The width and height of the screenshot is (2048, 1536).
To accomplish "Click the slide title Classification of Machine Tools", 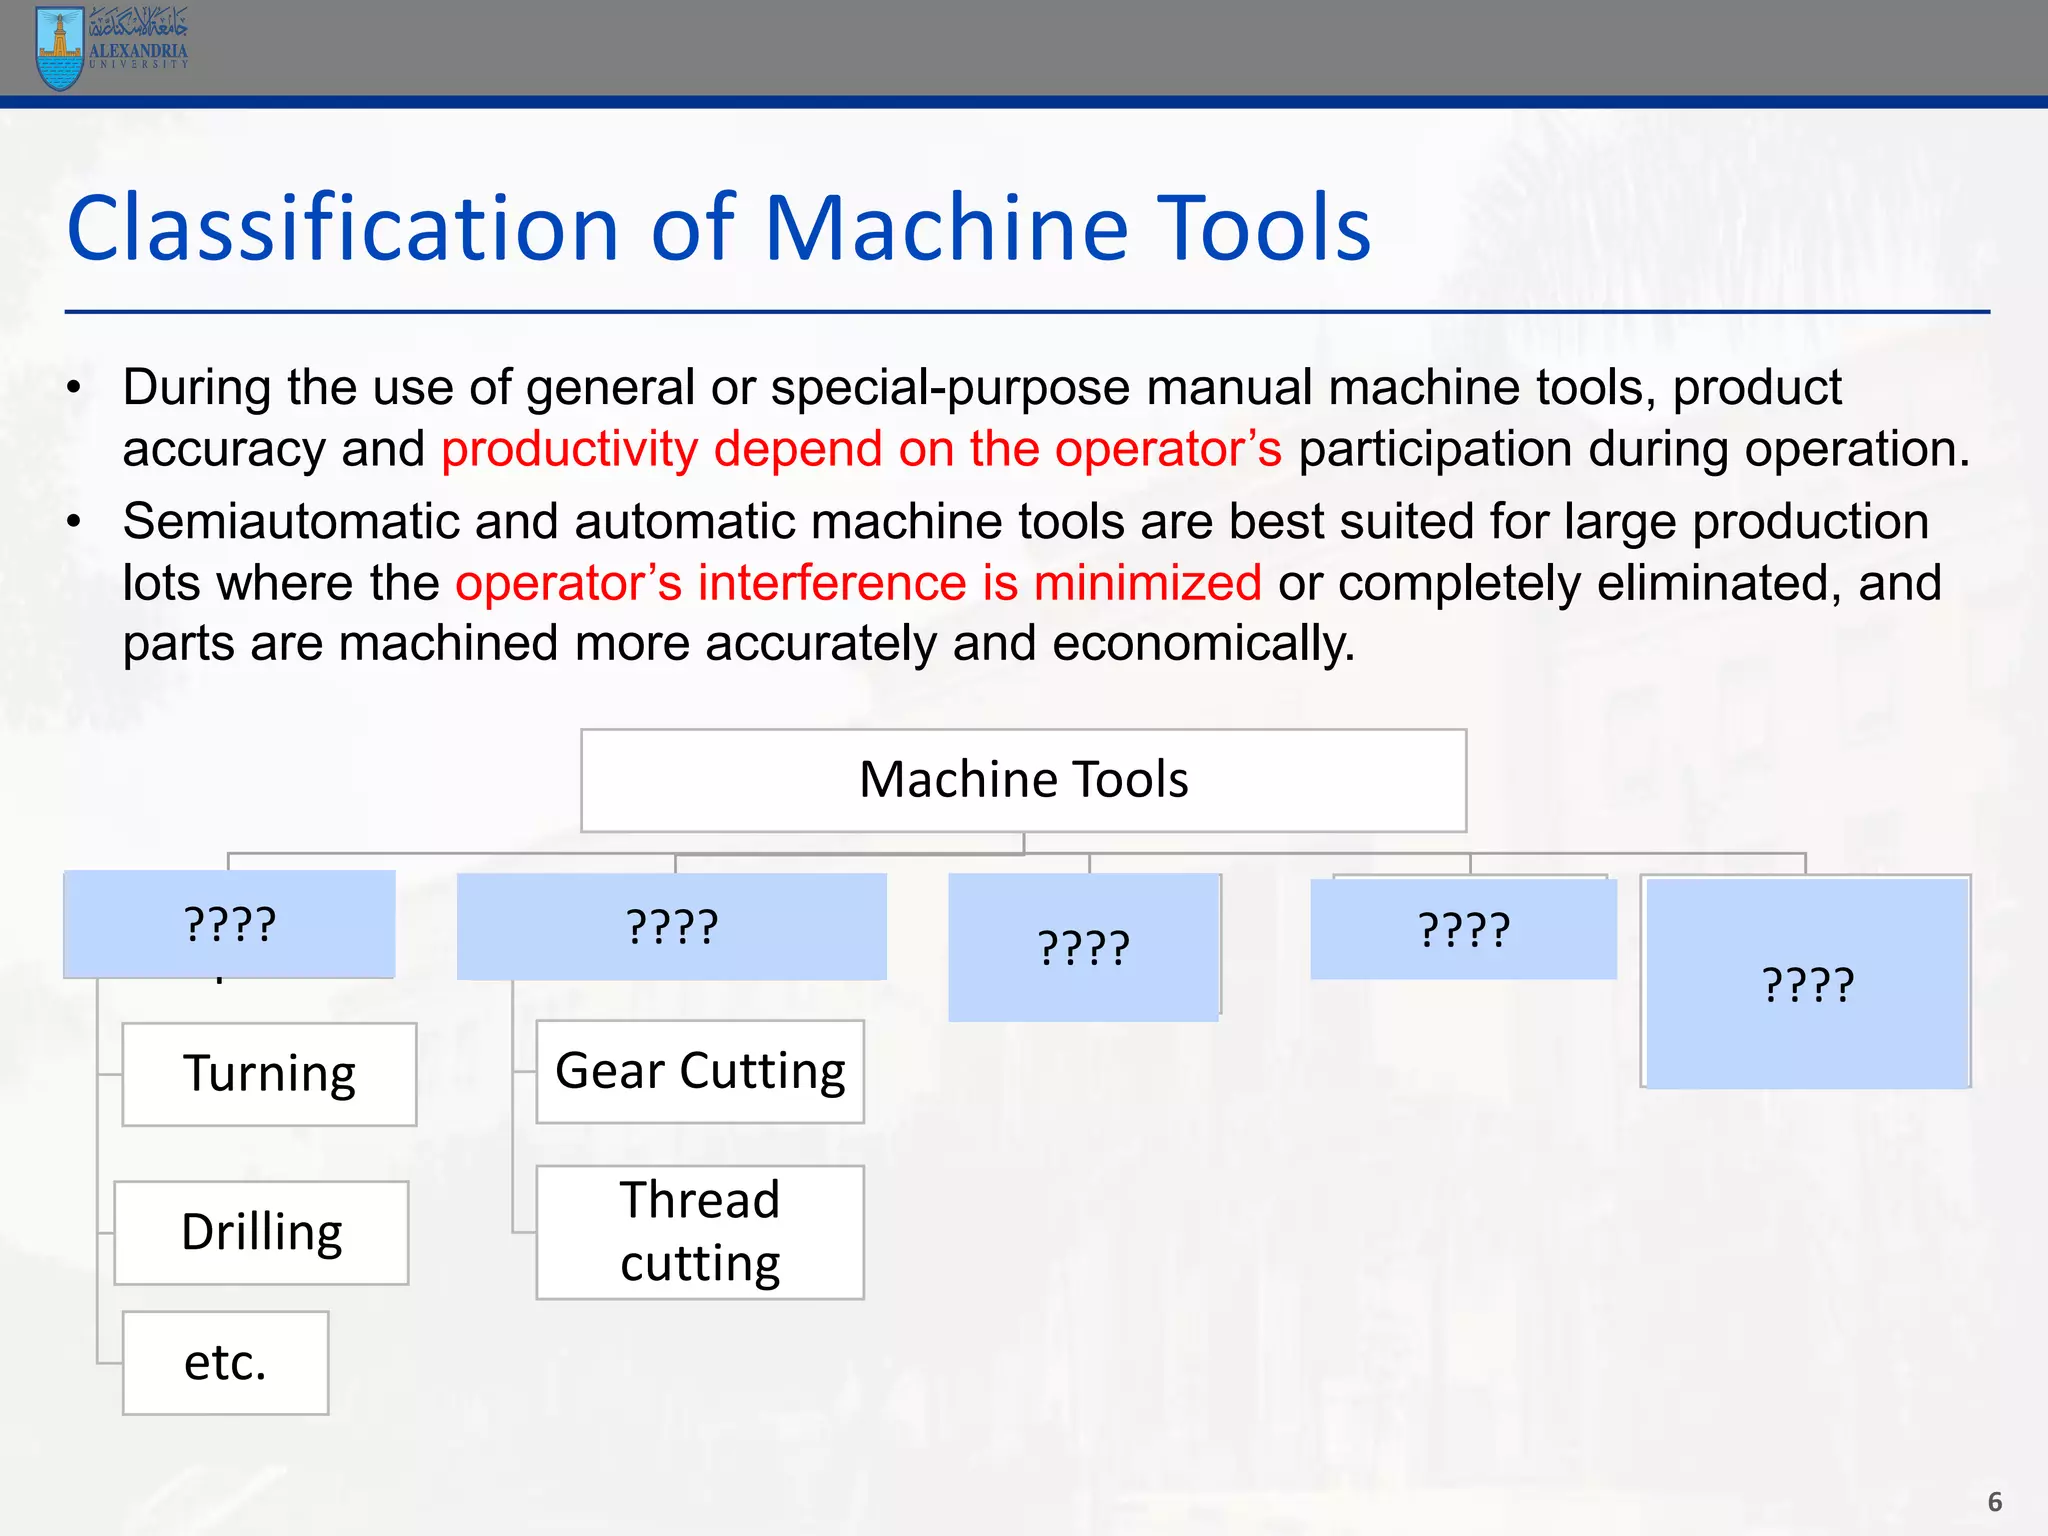I will [x=718, y=229].
